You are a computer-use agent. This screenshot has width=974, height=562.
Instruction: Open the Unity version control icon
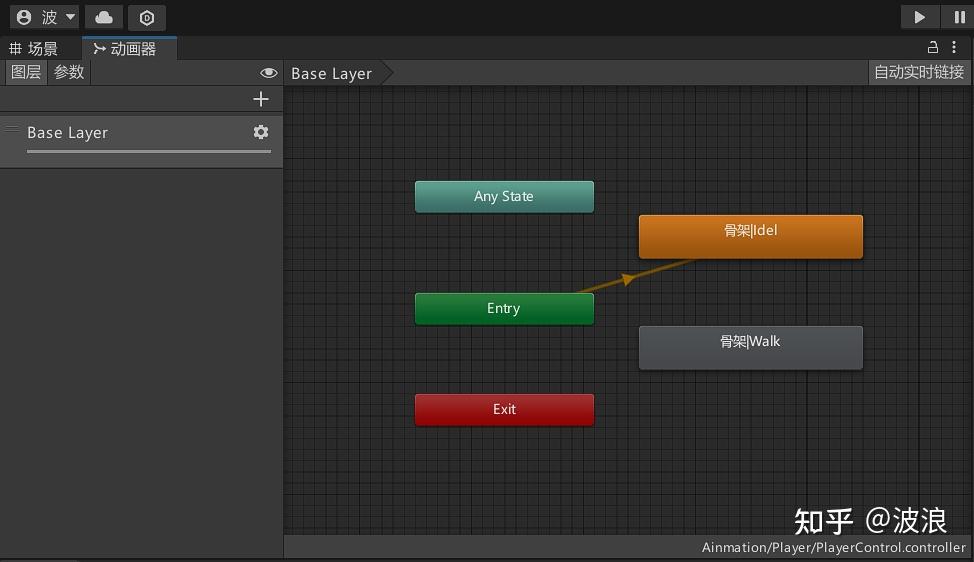(147, 17)
